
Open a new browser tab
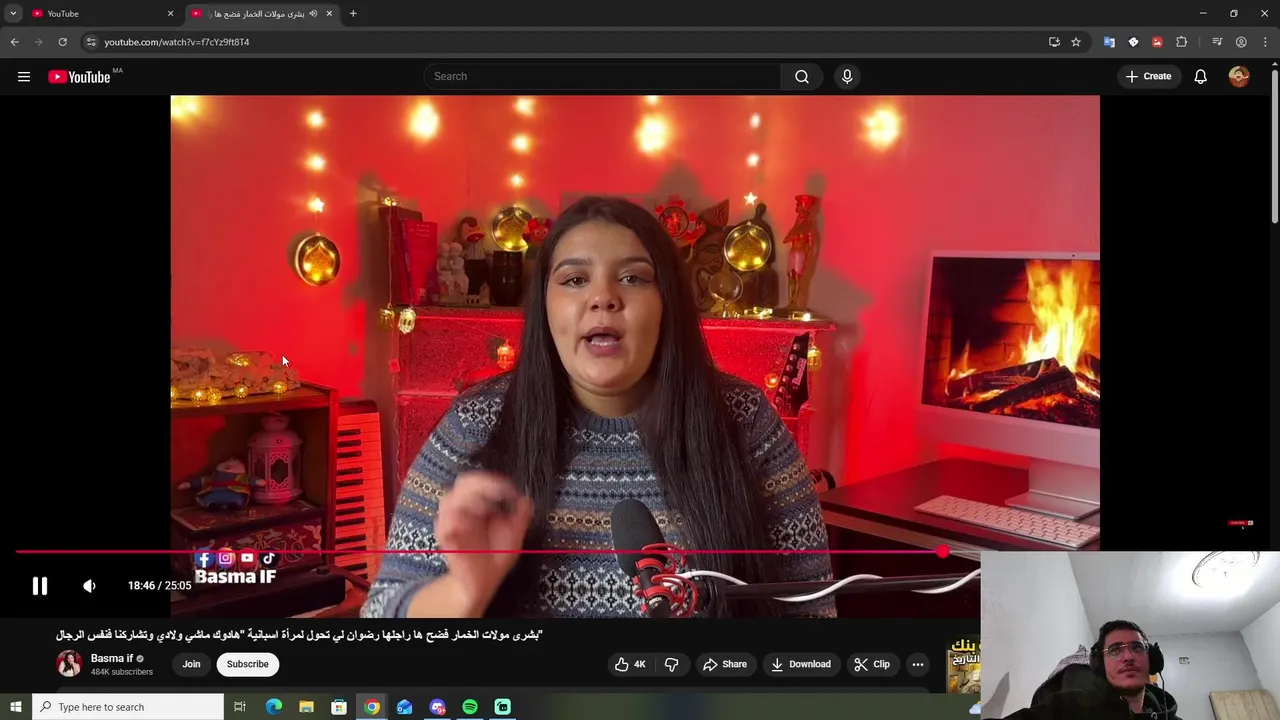[353, 14]
